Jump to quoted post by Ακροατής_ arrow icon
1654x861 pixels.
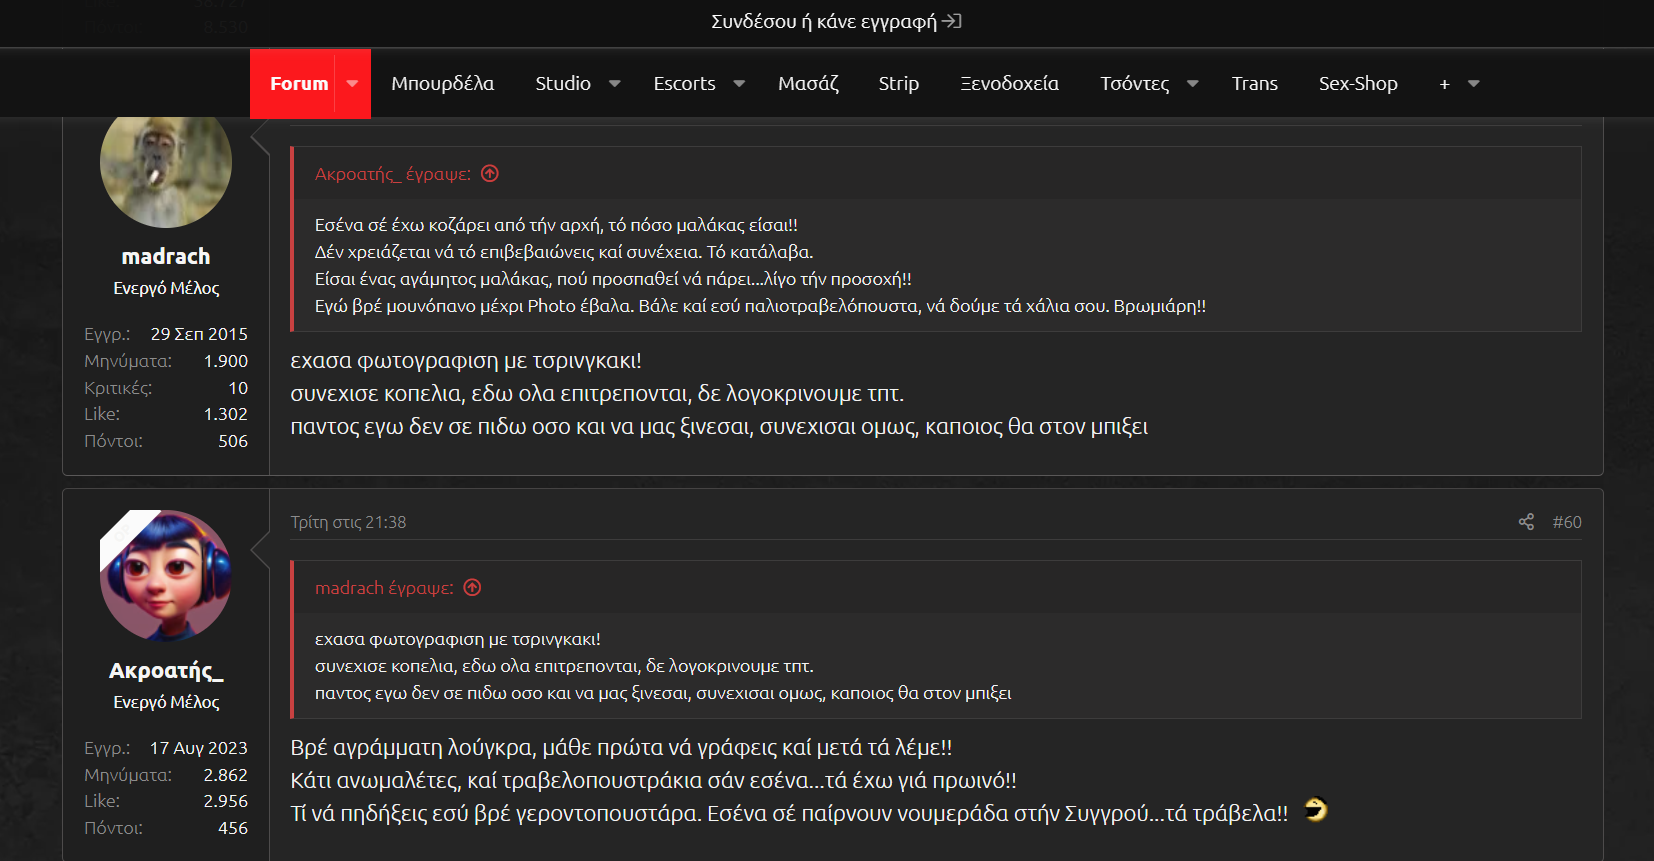coord(489,174)
